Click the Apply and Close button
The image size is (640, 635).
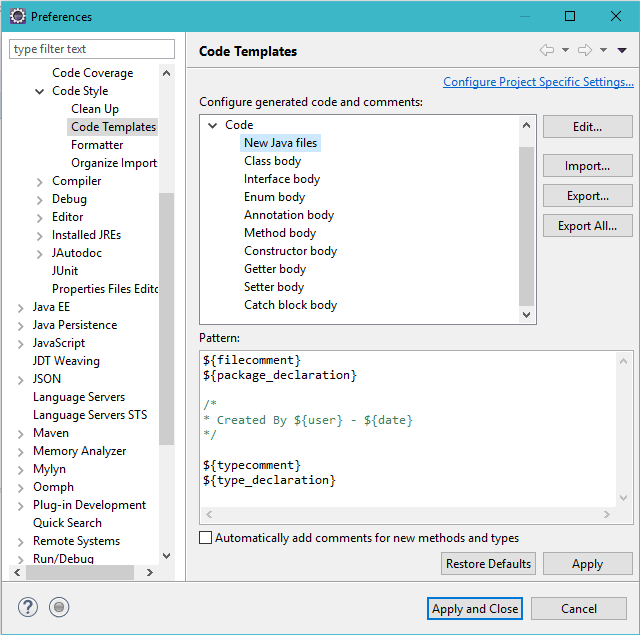pyautogui.click(x=475, y=608)
